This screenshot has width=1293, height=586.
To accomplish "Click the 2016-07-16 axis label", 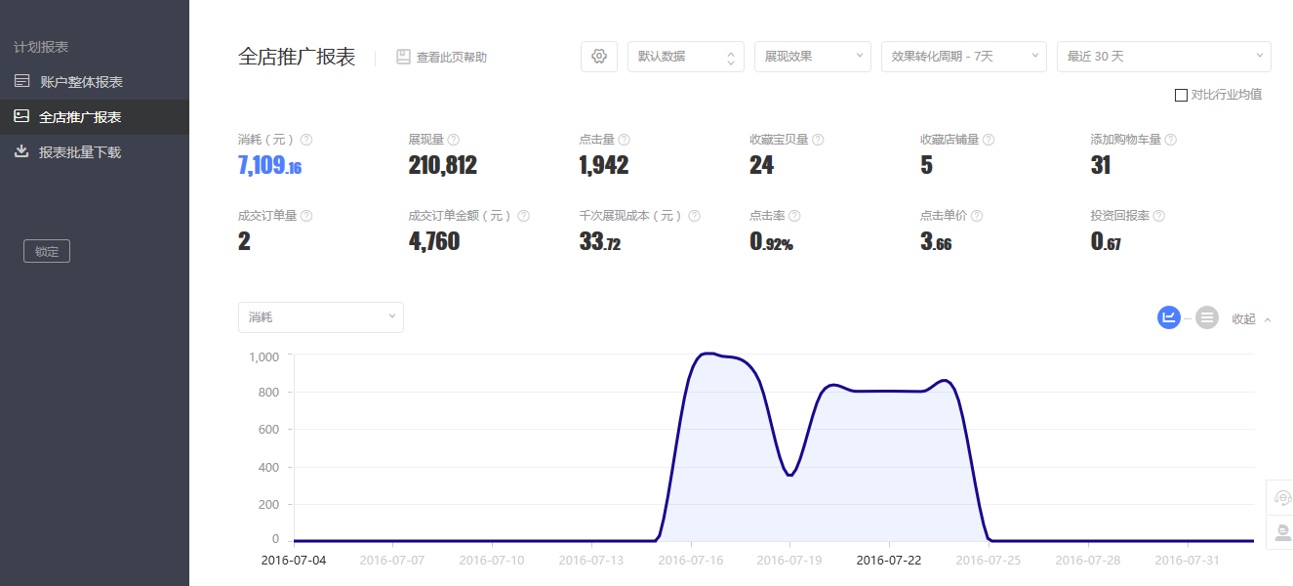I will tap(690, 560).
